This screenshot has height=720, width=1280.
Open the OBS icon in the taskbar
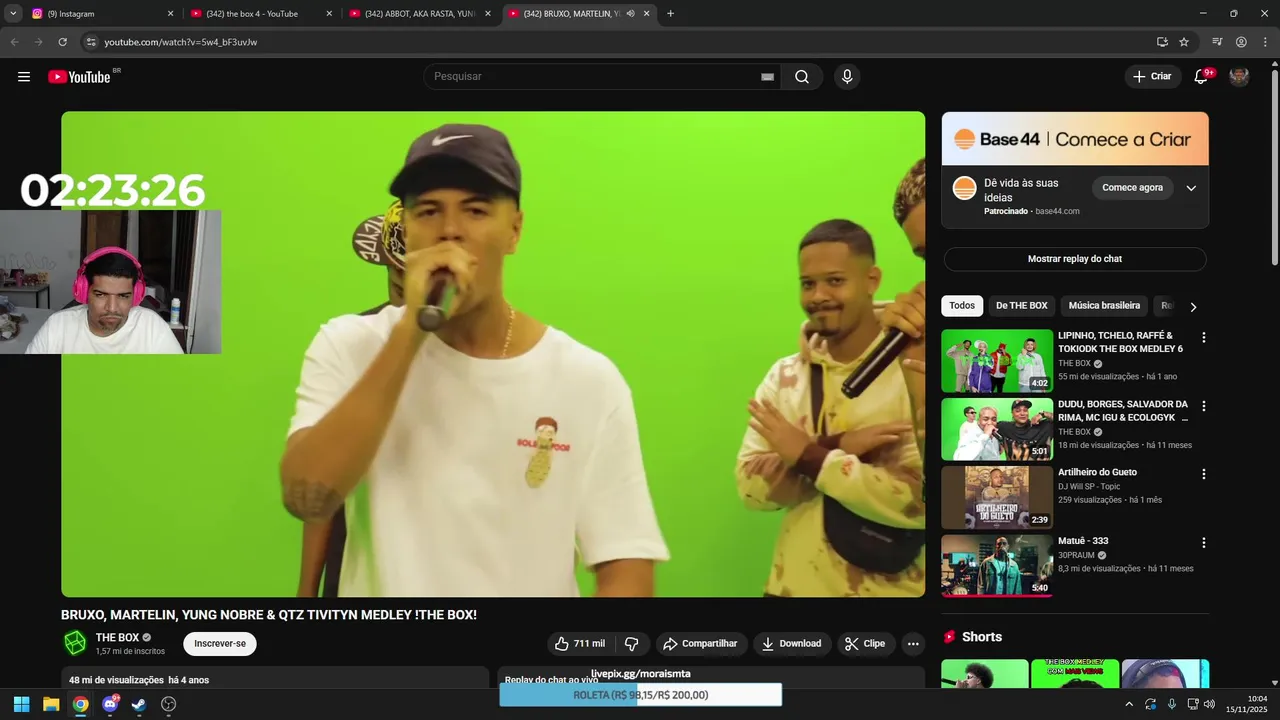pyautogui.click(x=168, y=704)
